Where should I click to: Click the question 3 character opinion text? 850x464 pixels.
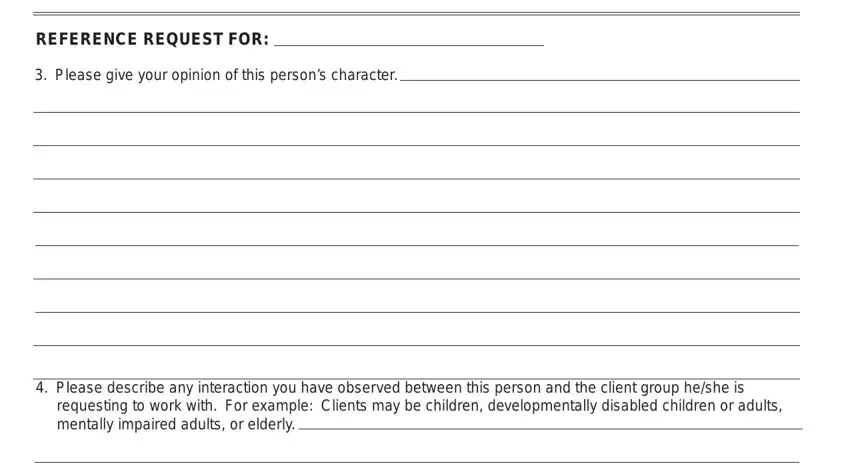point(226,75)
